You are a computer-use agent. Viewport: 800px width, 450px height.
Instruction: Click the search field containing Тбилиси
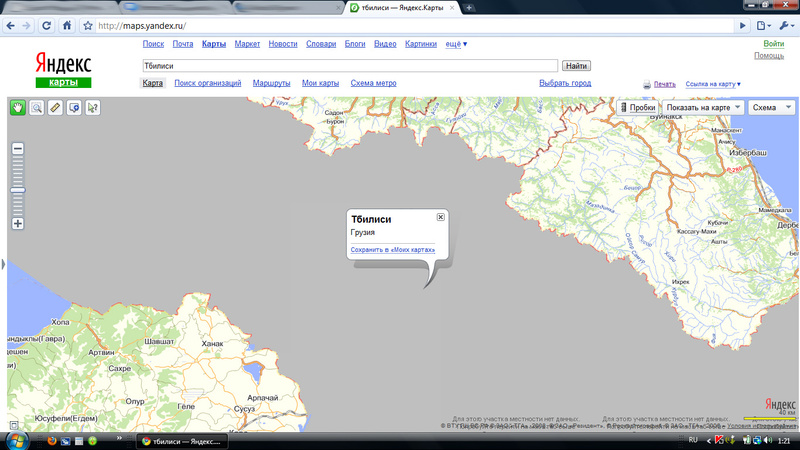(x=350, y=65)
